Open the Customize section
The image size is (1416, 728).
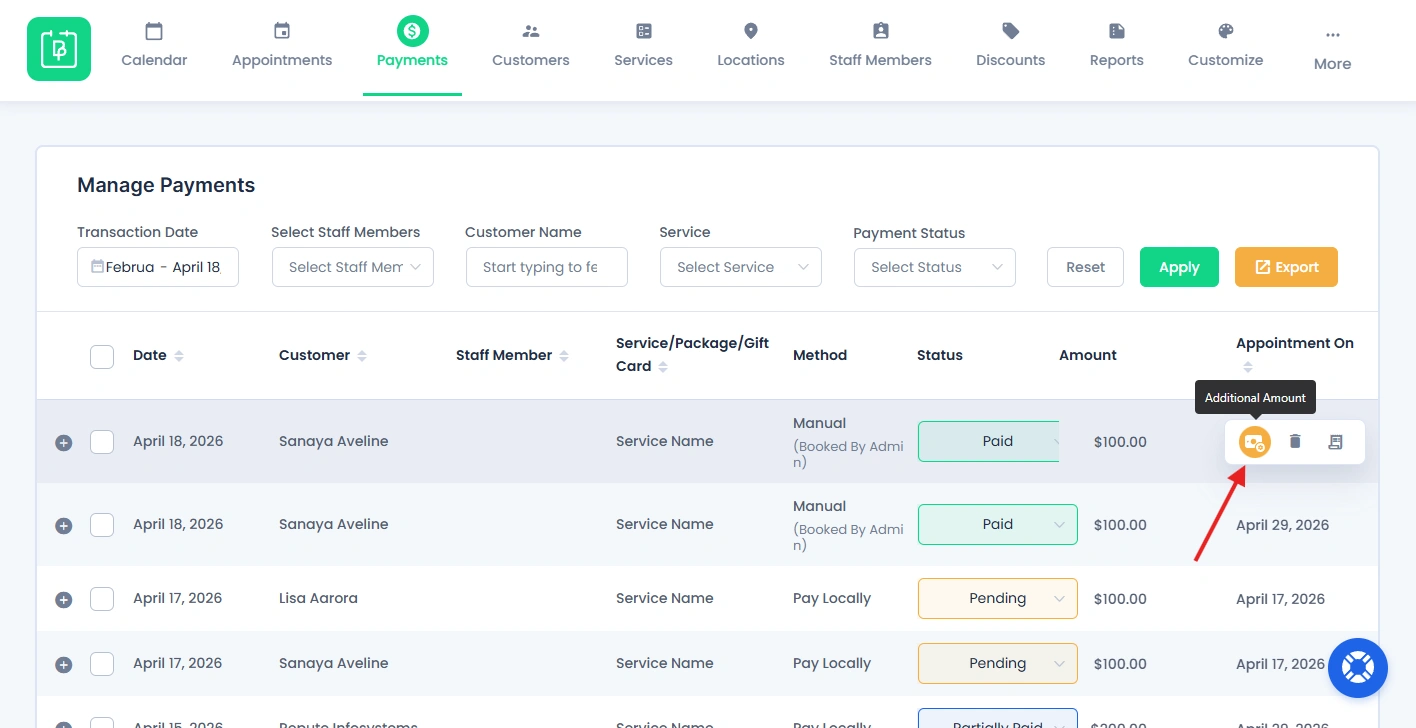(x=1226, y=46)
